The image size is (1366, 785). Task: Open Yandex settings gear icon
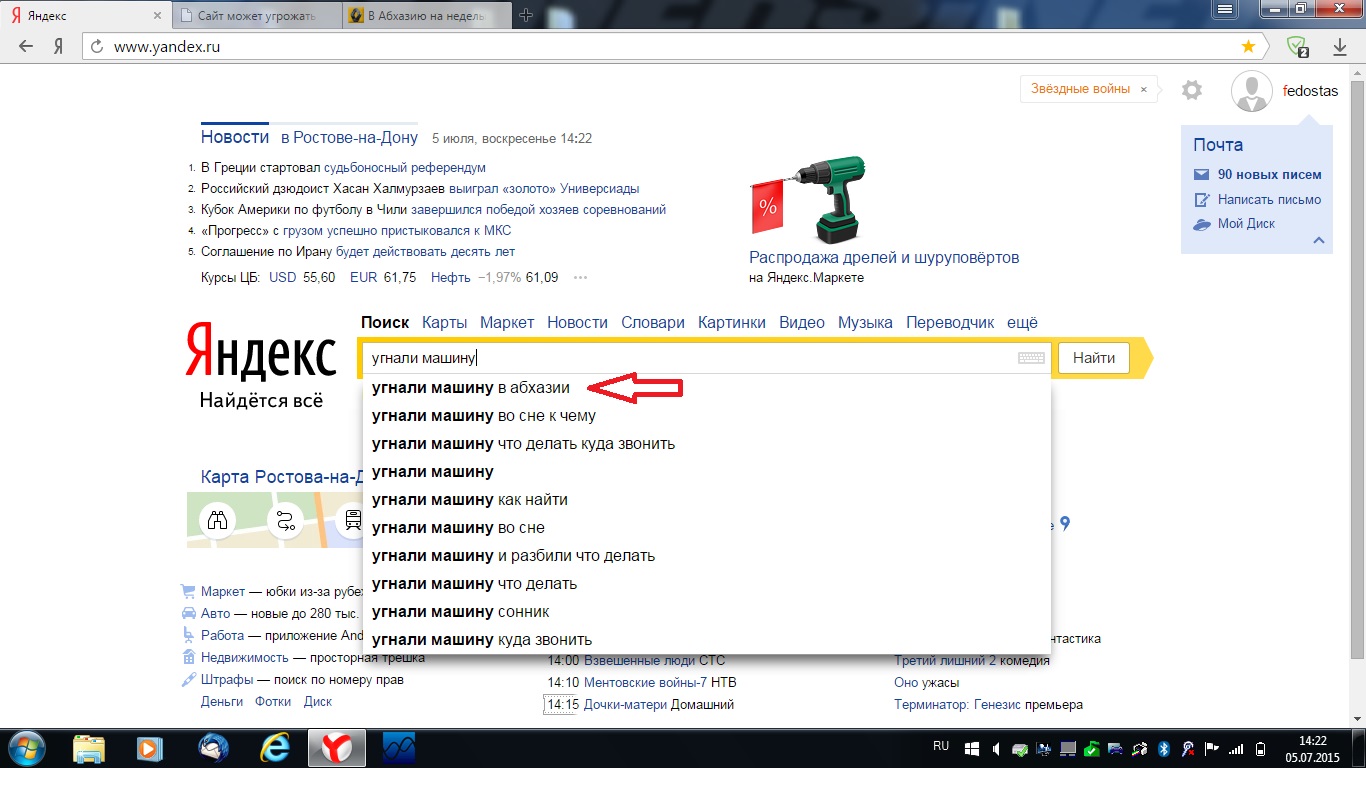(x=1191, y=90)
